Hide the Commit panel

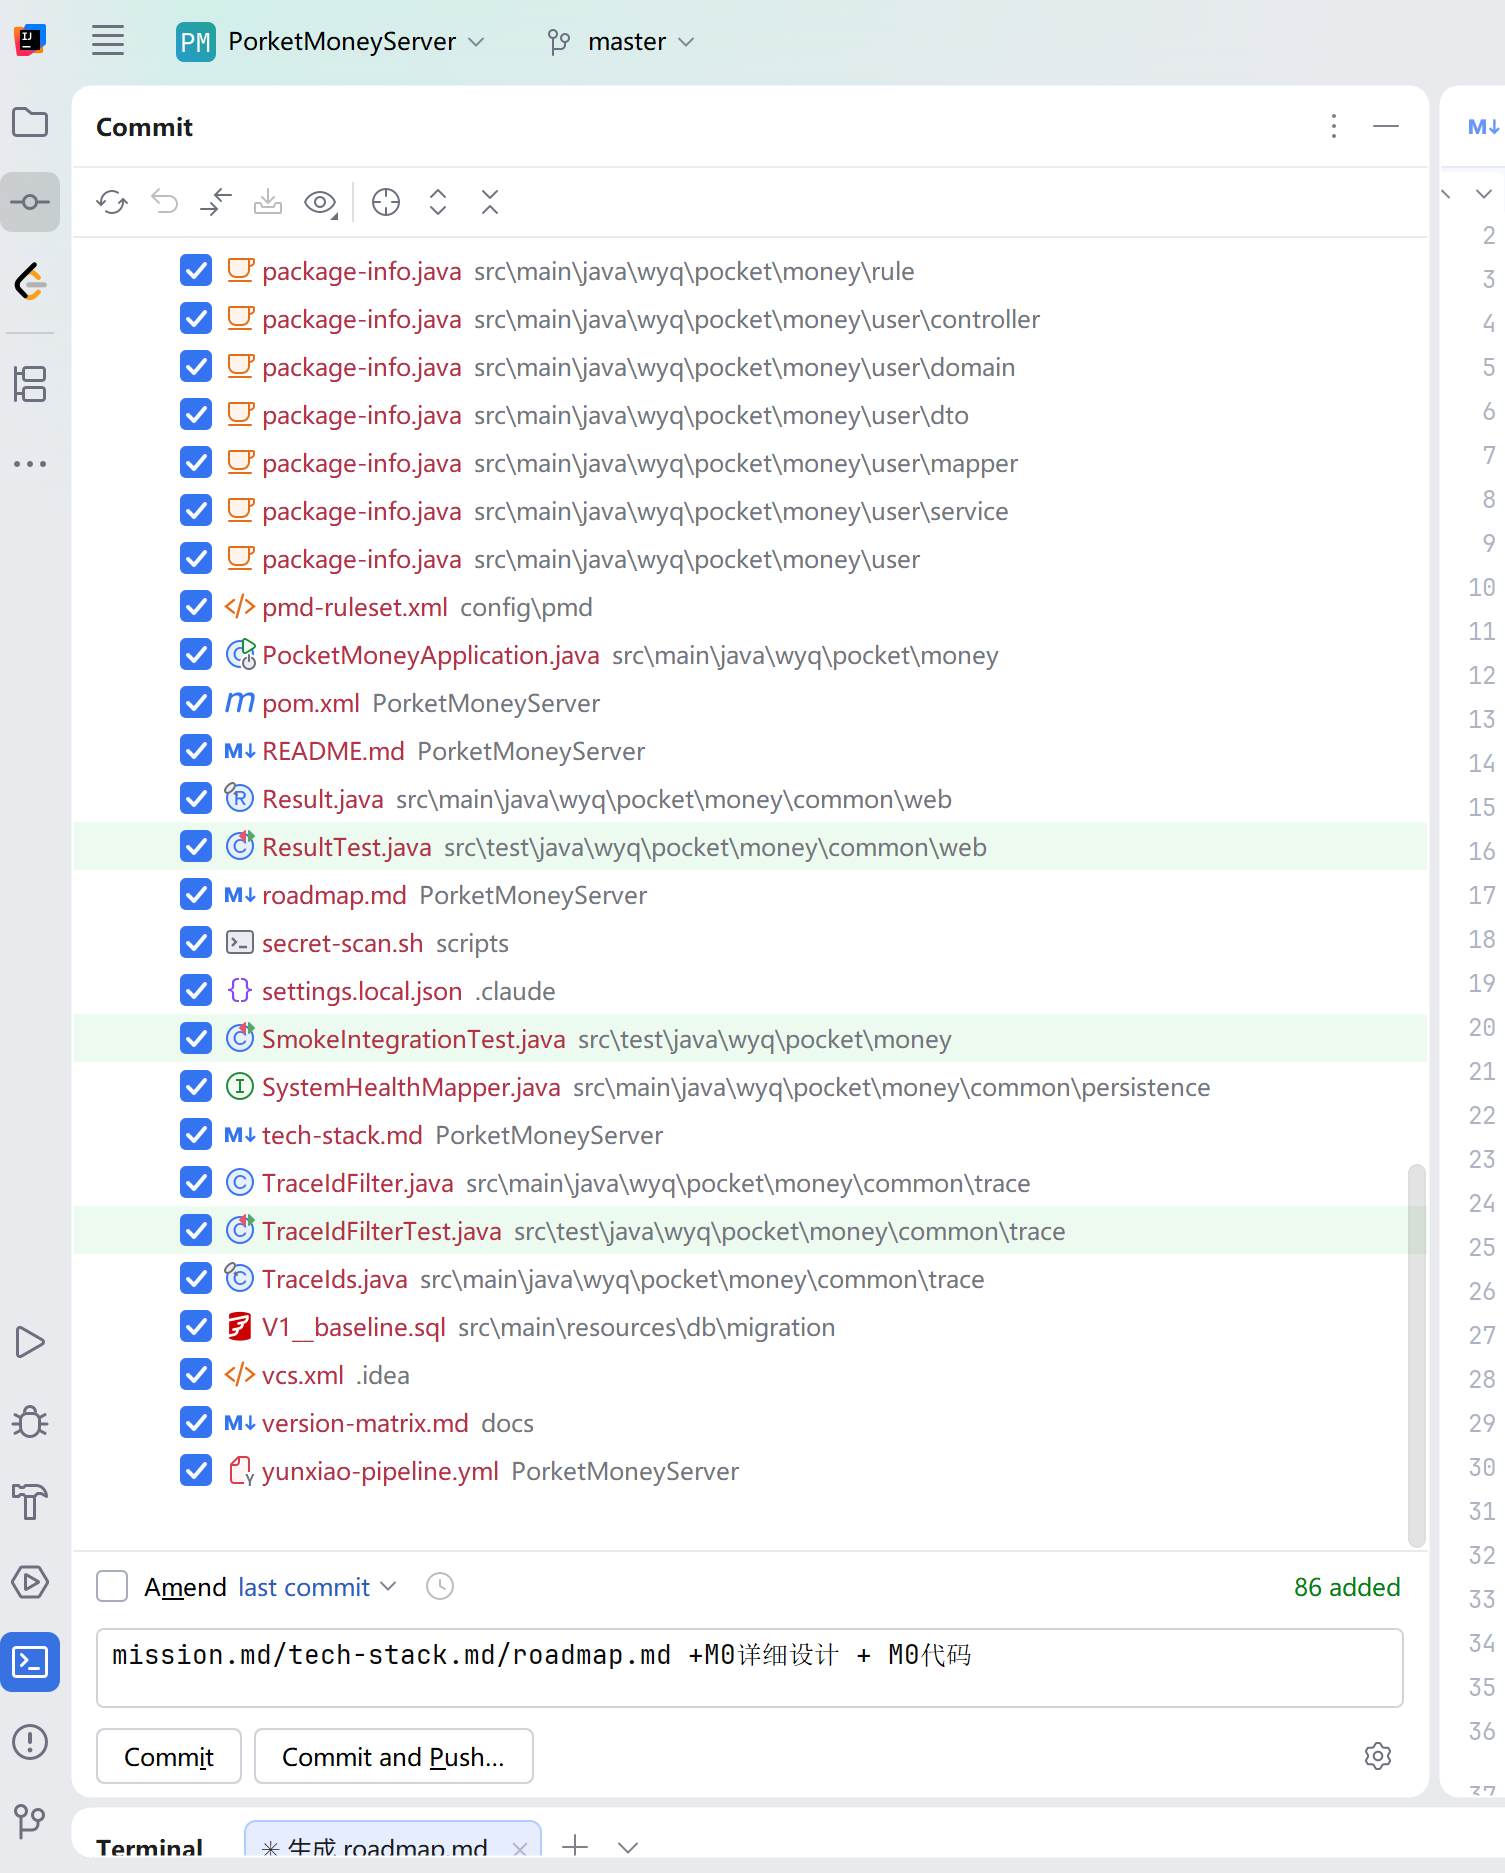click(x=1386, y=126)
